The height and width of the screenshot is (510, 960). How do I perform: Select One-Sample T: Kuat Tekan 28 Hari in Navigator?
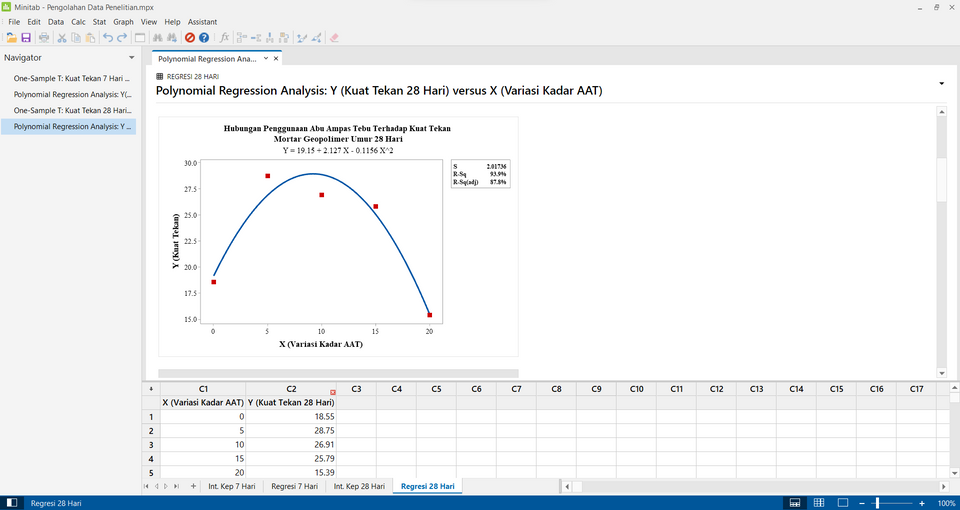point(72,110)
